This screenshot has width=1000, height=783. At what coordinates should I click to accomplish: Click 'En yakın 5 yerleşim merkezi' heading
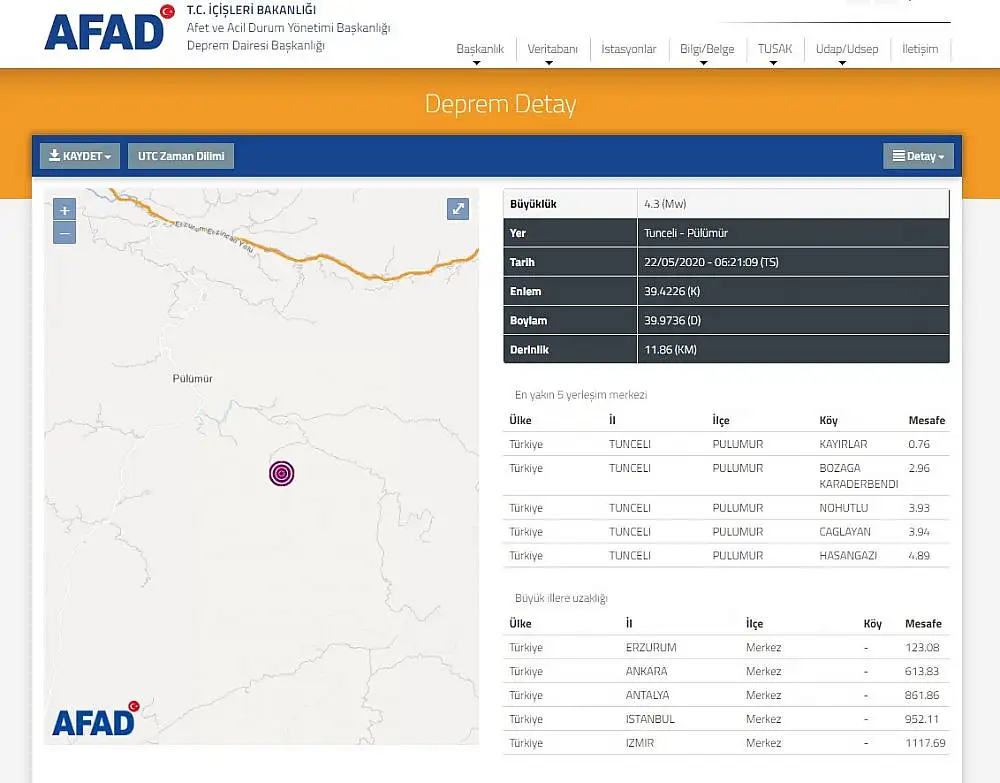tap(581, 395)
